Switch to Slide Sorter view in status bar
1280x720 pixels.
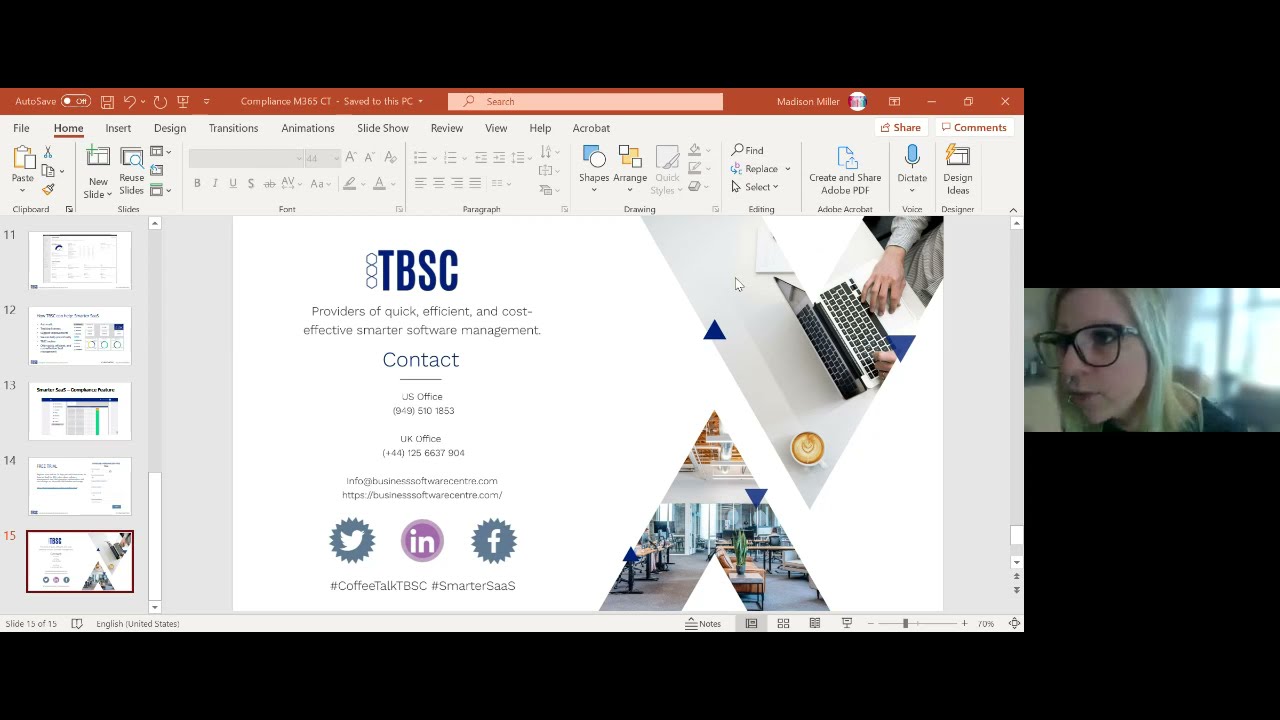coord(783,623)
